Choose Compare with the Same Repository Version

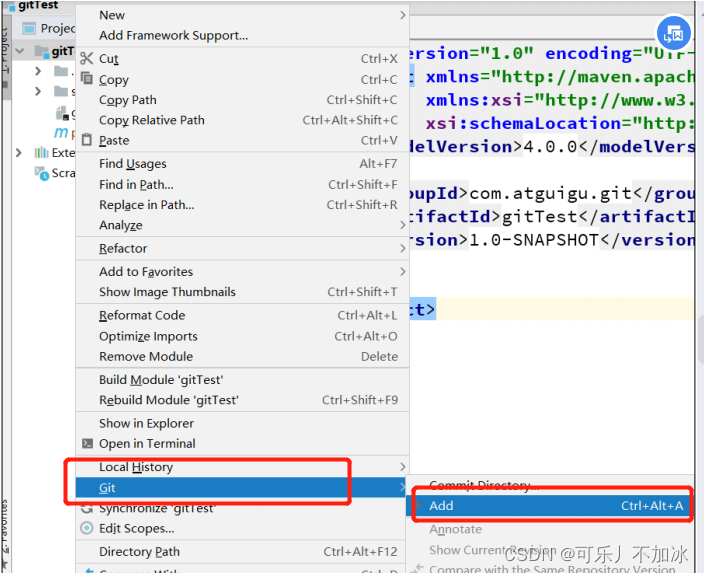[x=550, y=568]
